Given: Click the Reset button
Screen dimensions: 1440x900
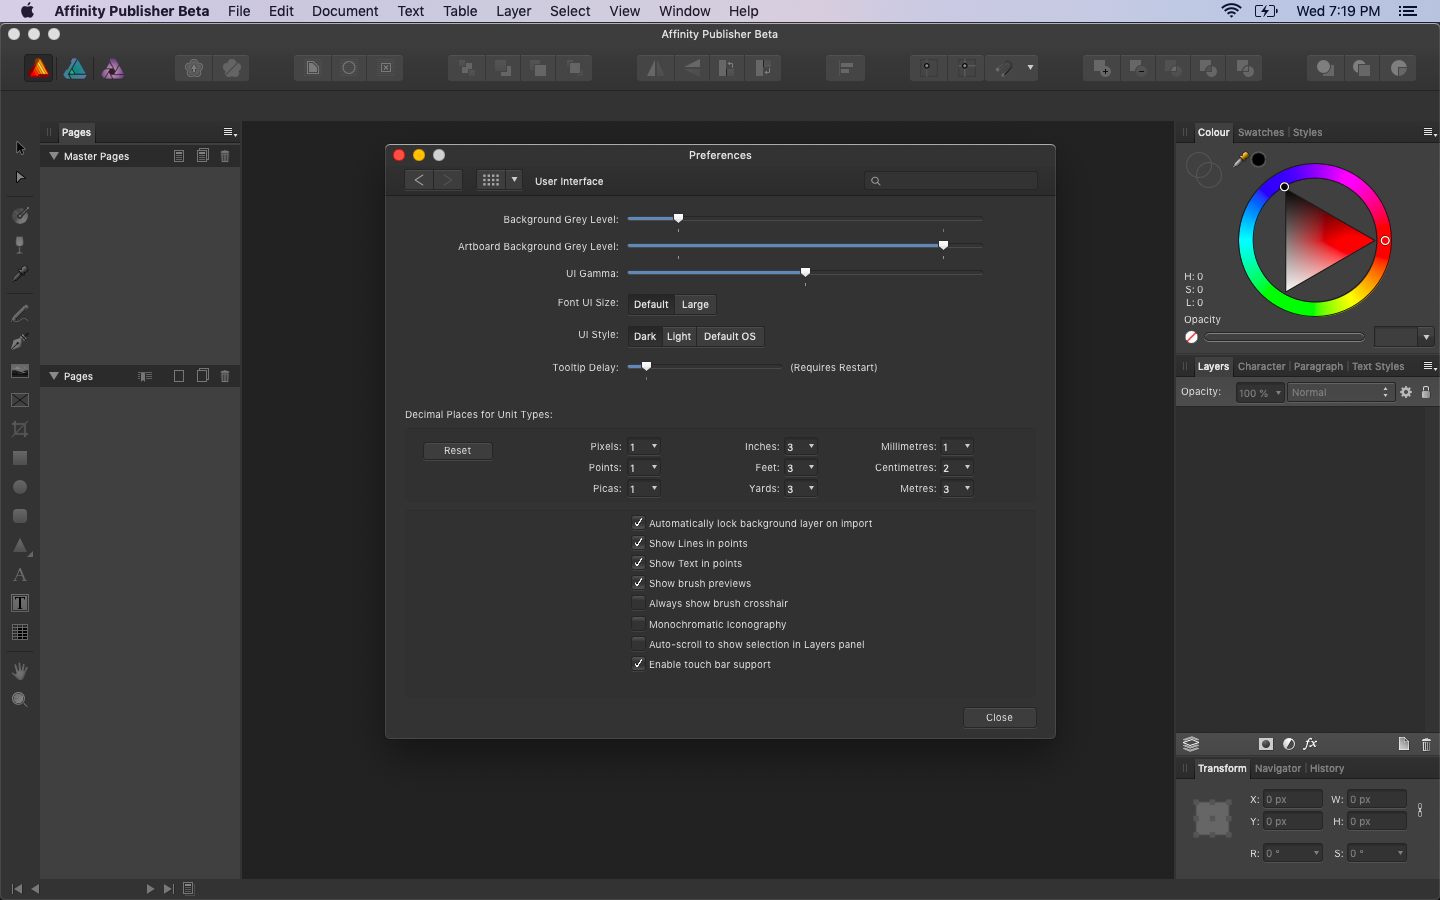Looking at the screenshot, I should coord(458,451).
